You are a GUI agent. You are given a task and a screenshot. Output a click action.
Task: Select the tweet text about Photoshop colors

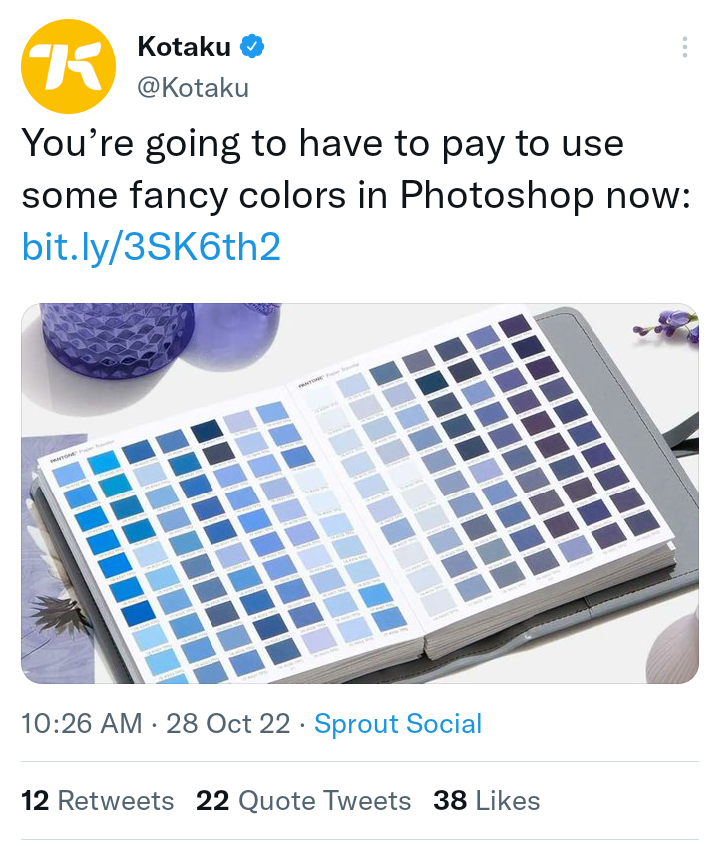pos(356,168)
